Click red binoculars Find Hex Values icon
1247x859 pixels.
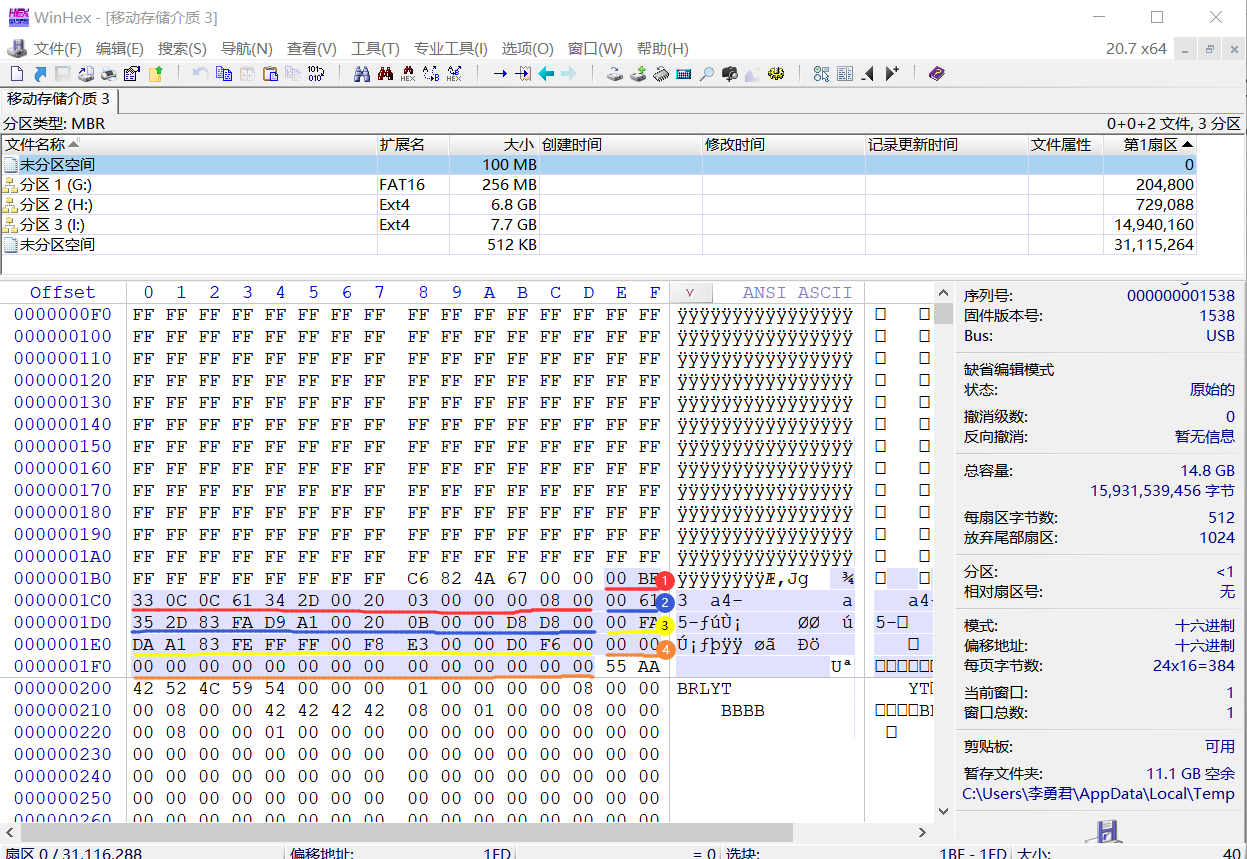point(385,74)
